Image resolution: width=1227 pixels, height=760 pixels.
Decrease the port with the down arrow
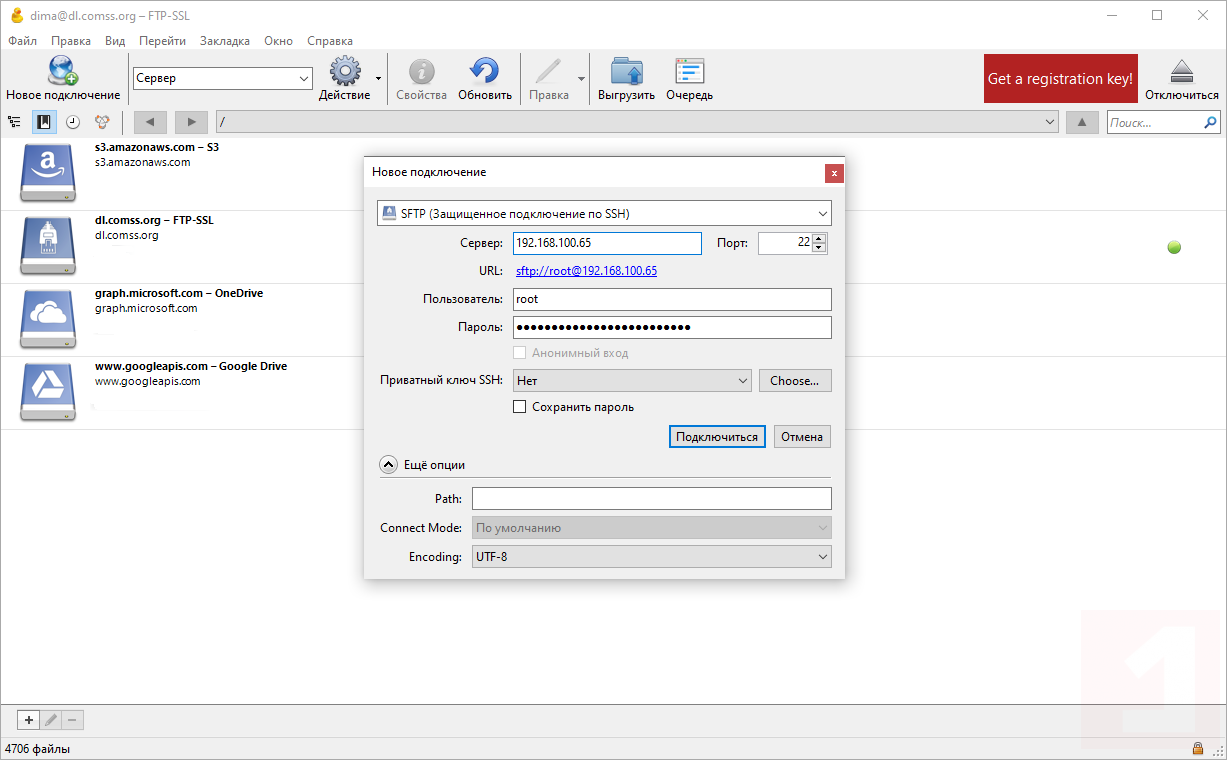click(820, 248)
